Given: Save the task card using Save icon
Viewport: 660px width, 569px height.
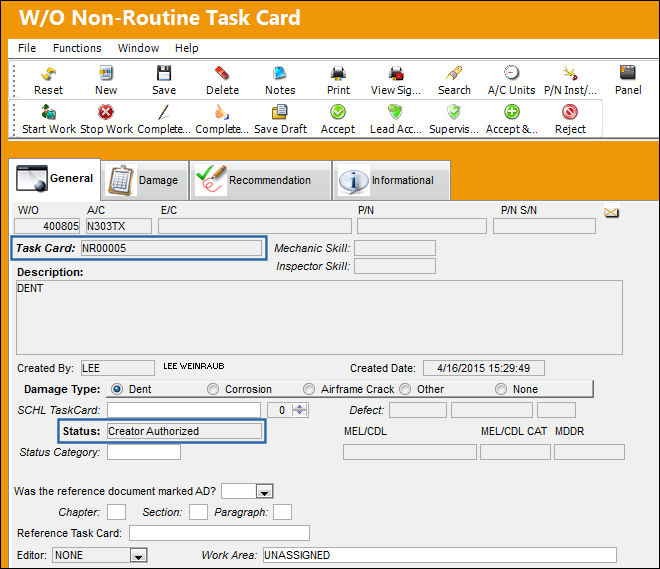Looking at the screenshot, I should [x=164, y=73].
